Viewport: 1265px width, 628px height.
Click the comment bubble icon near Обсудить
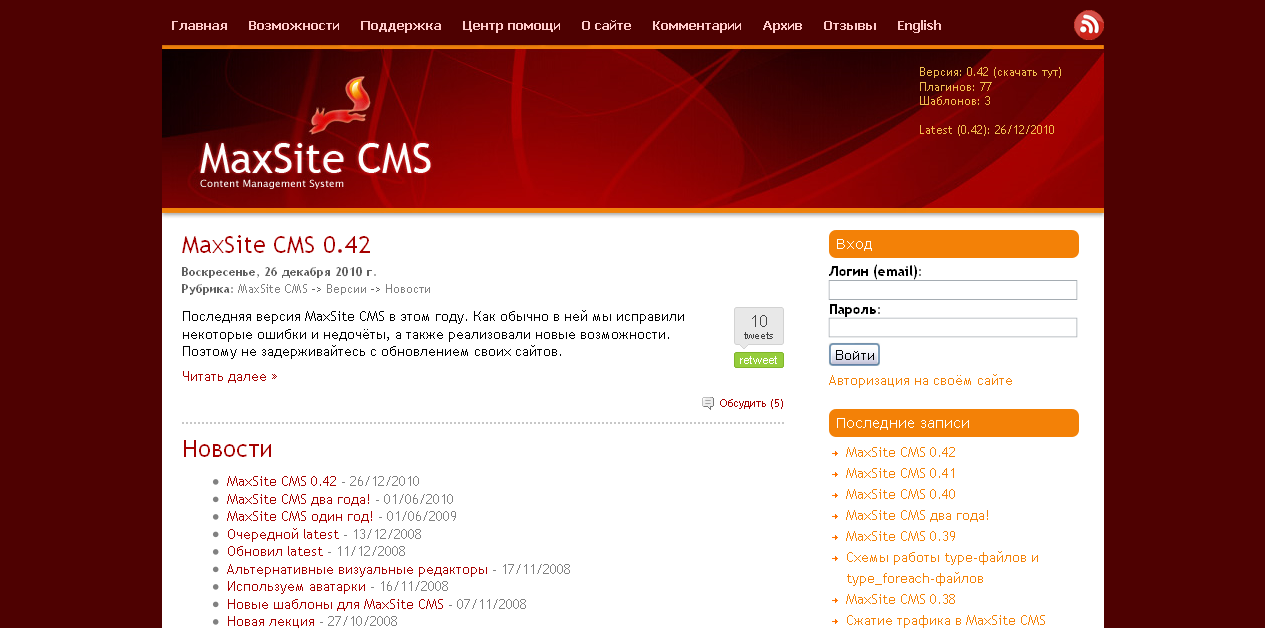pos(708,403)
